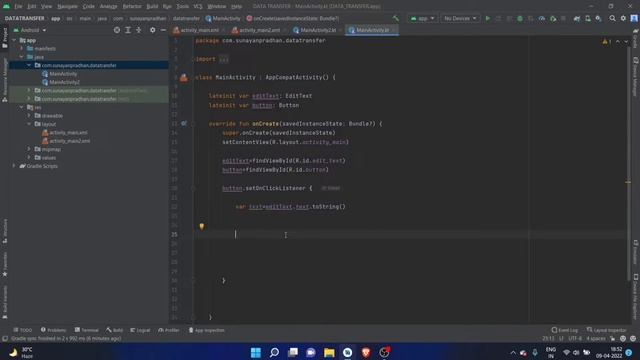
Task: Open the Profiler tool window
Action: pyautogui.click(x=169, y=330)
